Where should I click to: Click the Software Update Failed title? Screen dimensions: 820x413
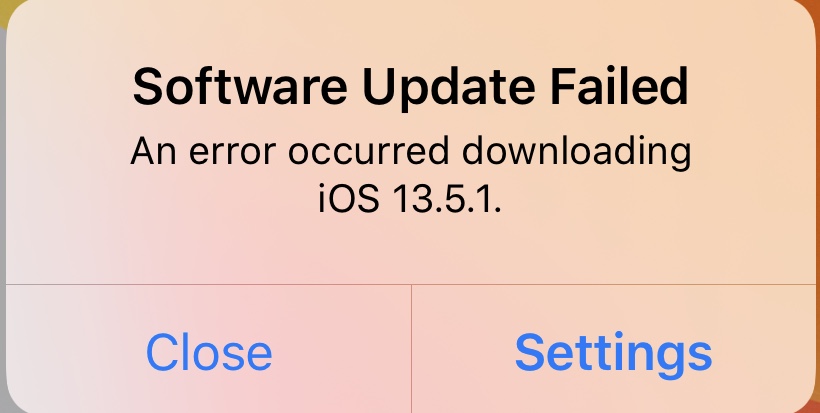point(411,87)
